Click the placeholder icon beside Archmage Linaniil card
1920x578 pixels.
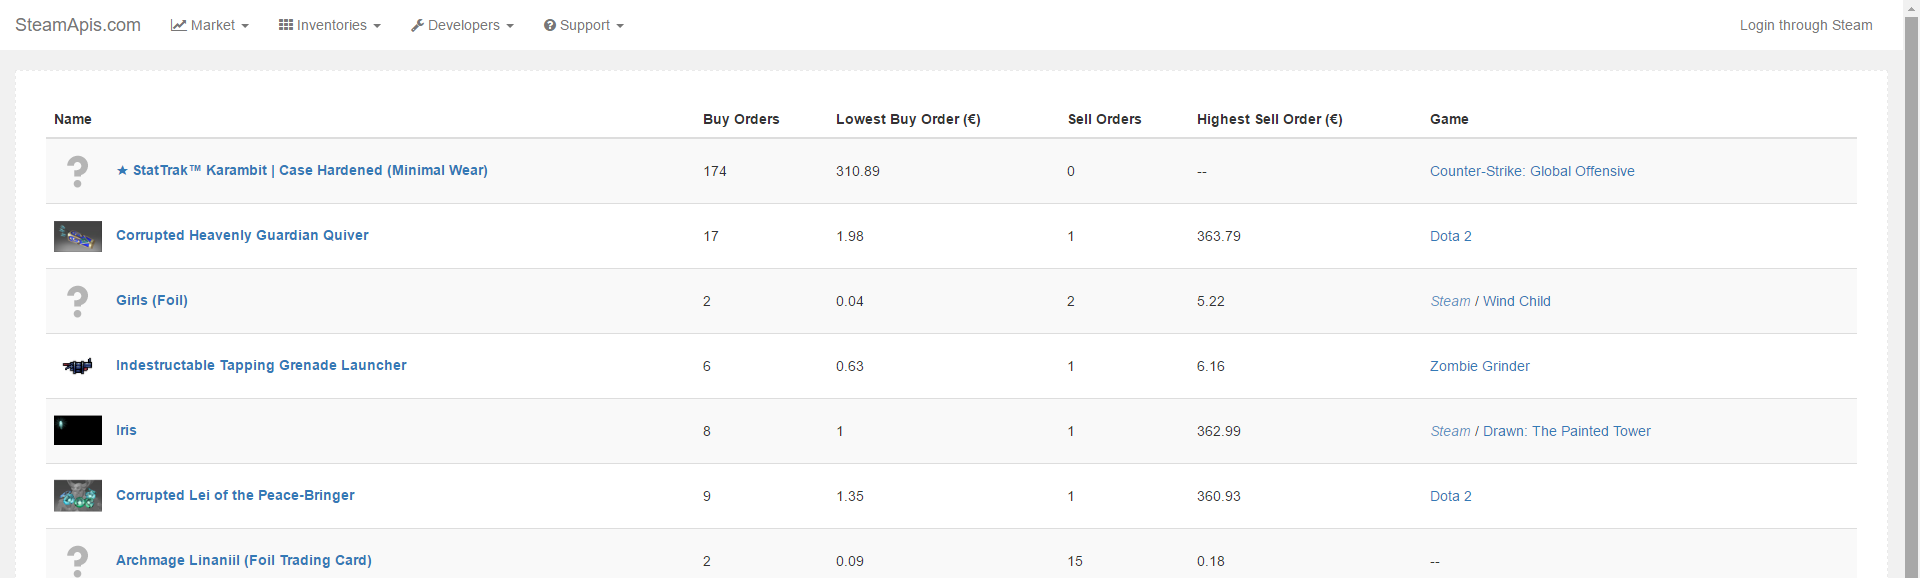(77, 560)
